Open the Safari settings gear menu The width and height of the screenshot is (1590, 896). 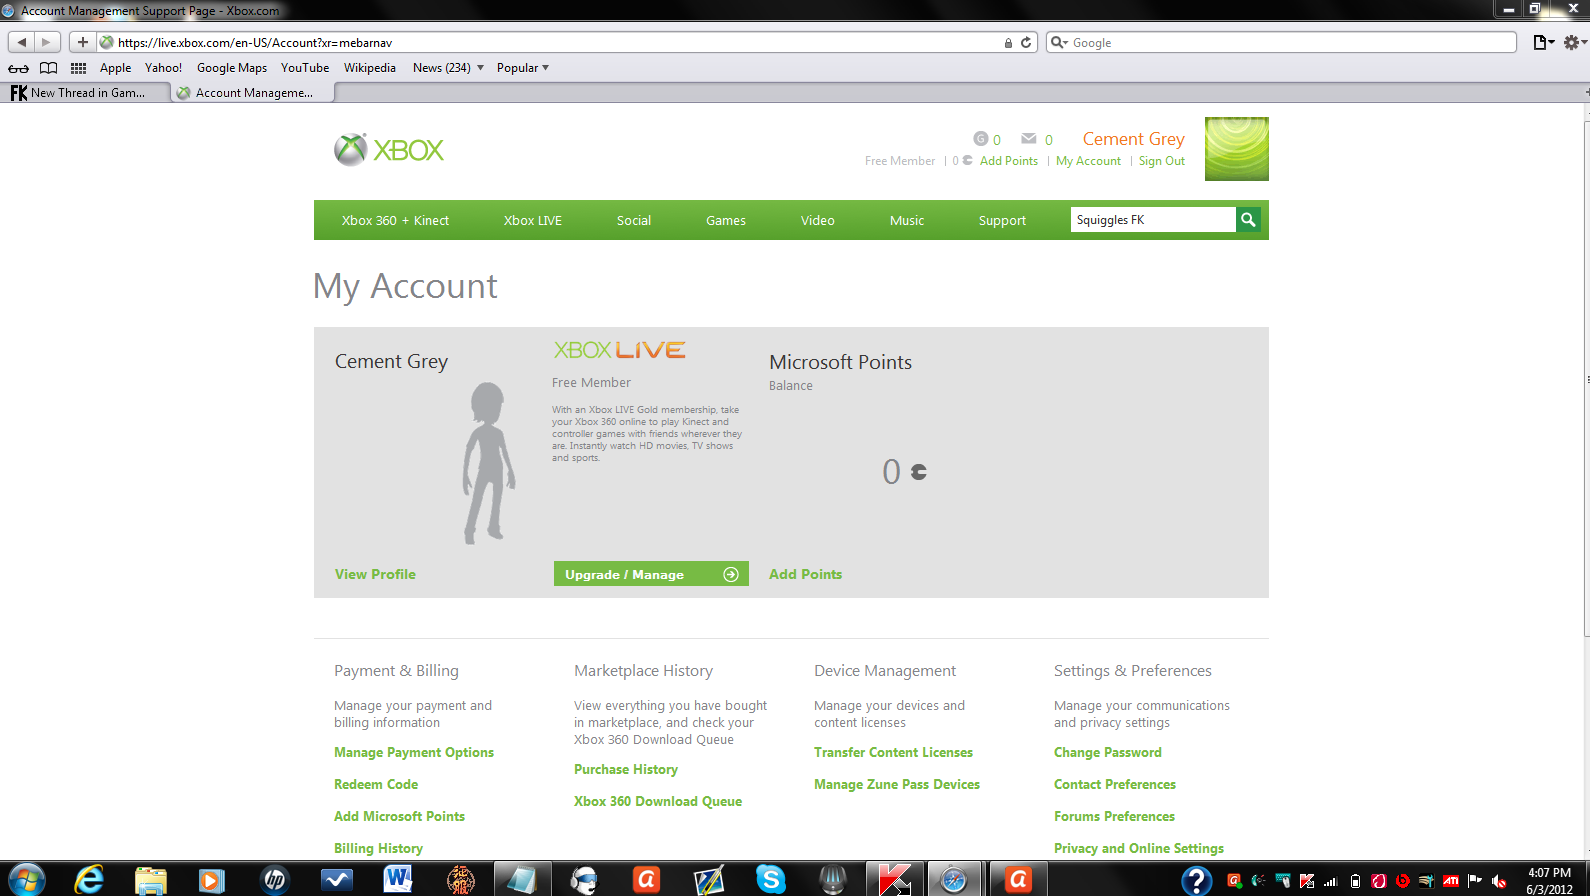point(1574,42)
